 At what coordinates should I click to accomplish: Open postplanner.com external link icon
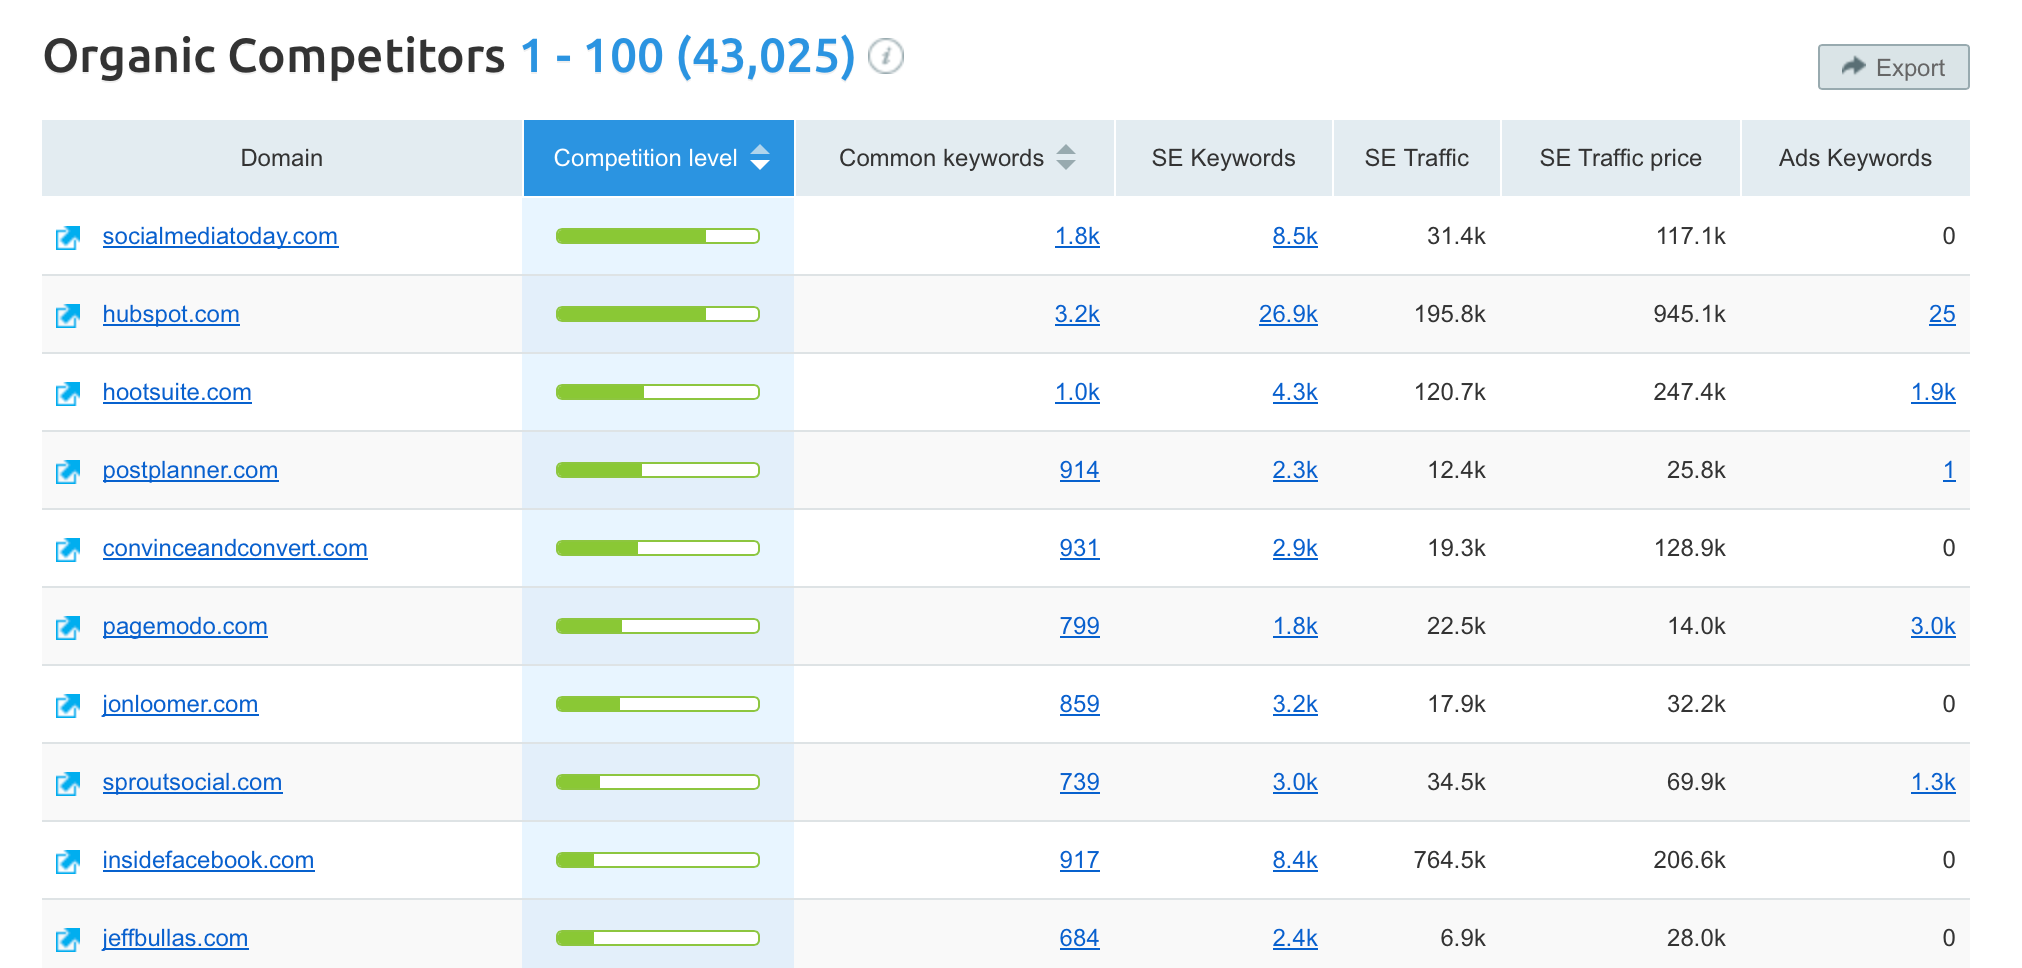tap(68, 472)
